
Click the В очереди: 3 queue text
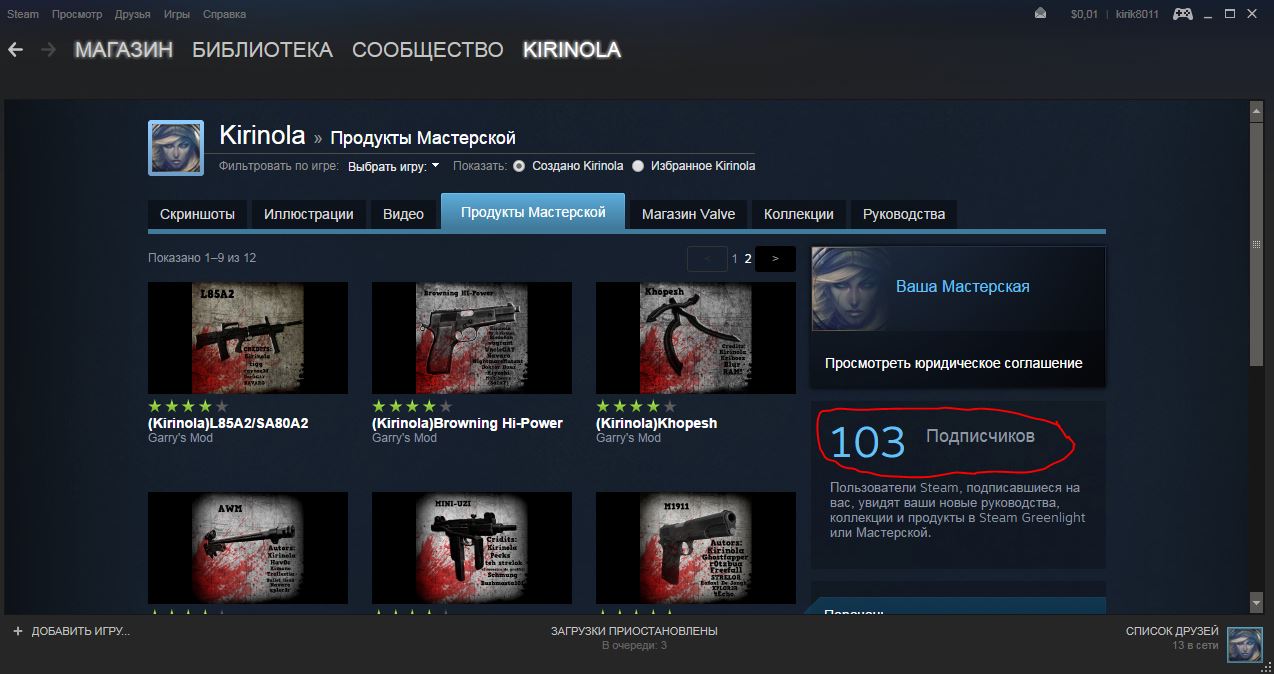[634, 646]
